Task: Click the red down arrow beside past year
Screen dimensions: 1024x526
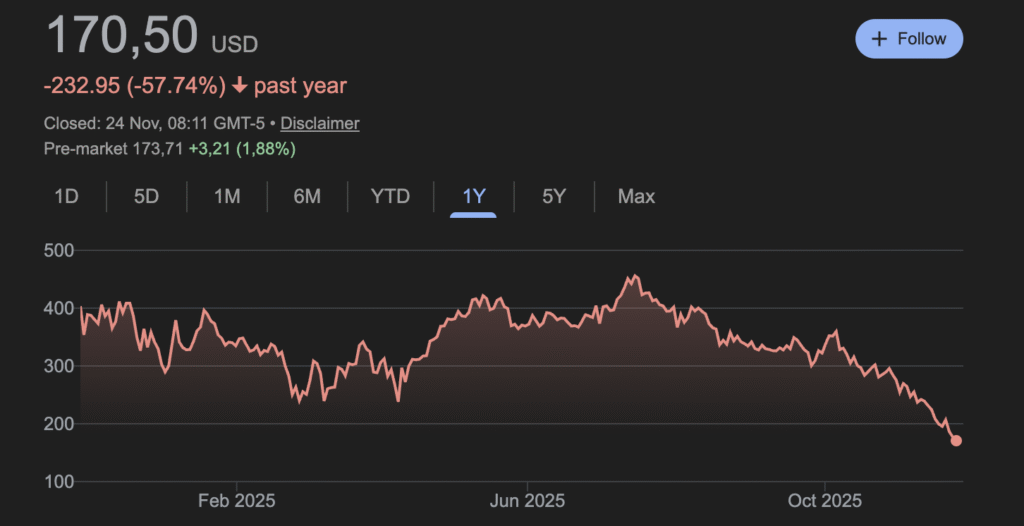Action: pyautogui.click(x=239, y=86)
